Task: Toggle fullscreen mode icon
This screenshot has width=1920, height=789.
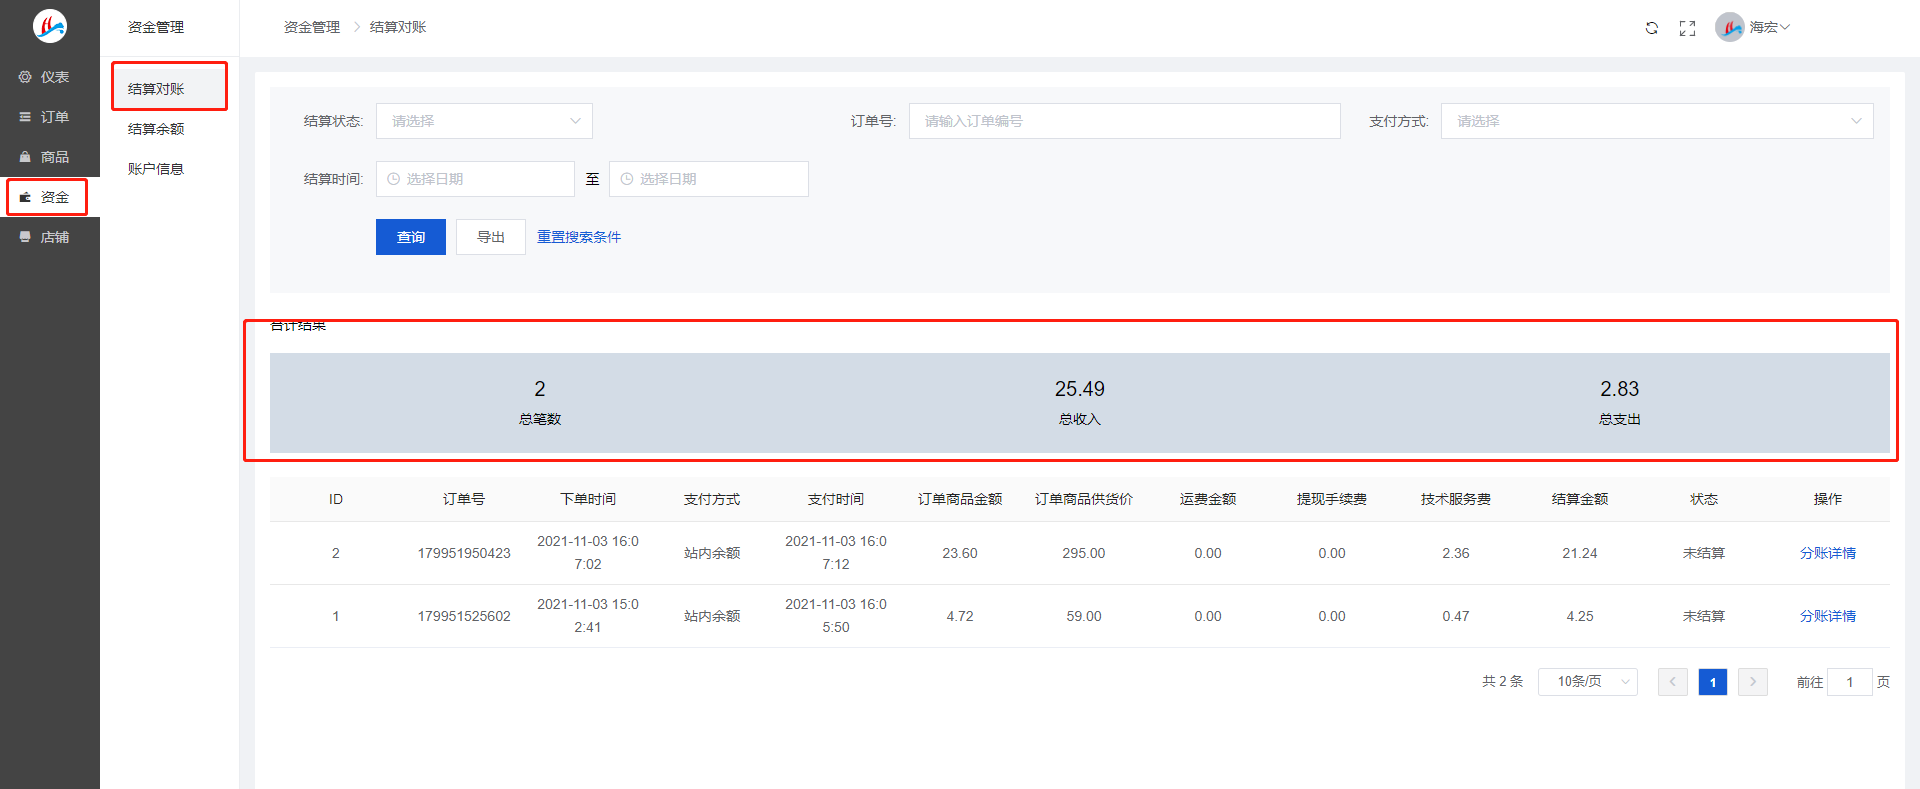Action: [x=1688, y=28]
